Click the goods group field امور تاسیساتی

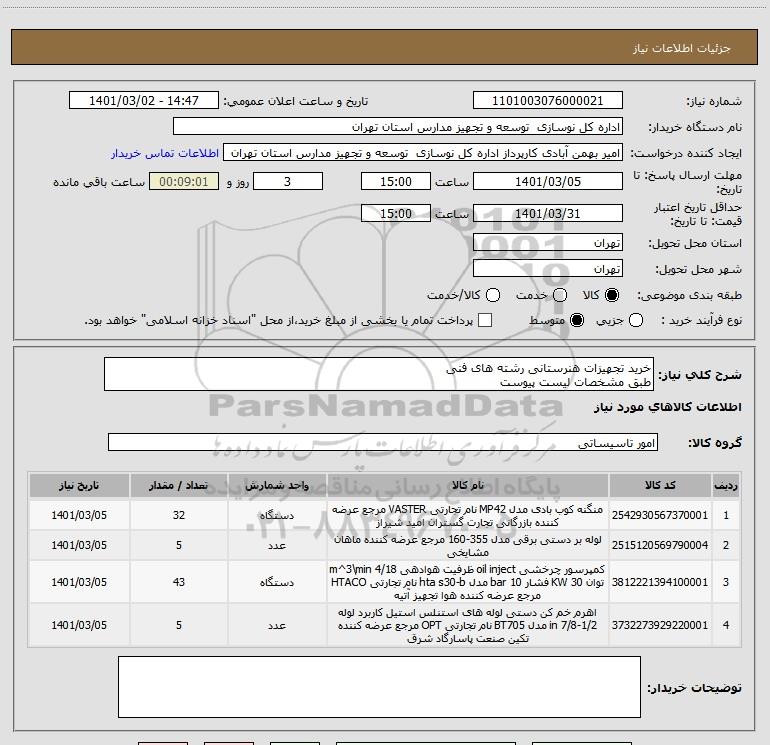tap(383, 442)
